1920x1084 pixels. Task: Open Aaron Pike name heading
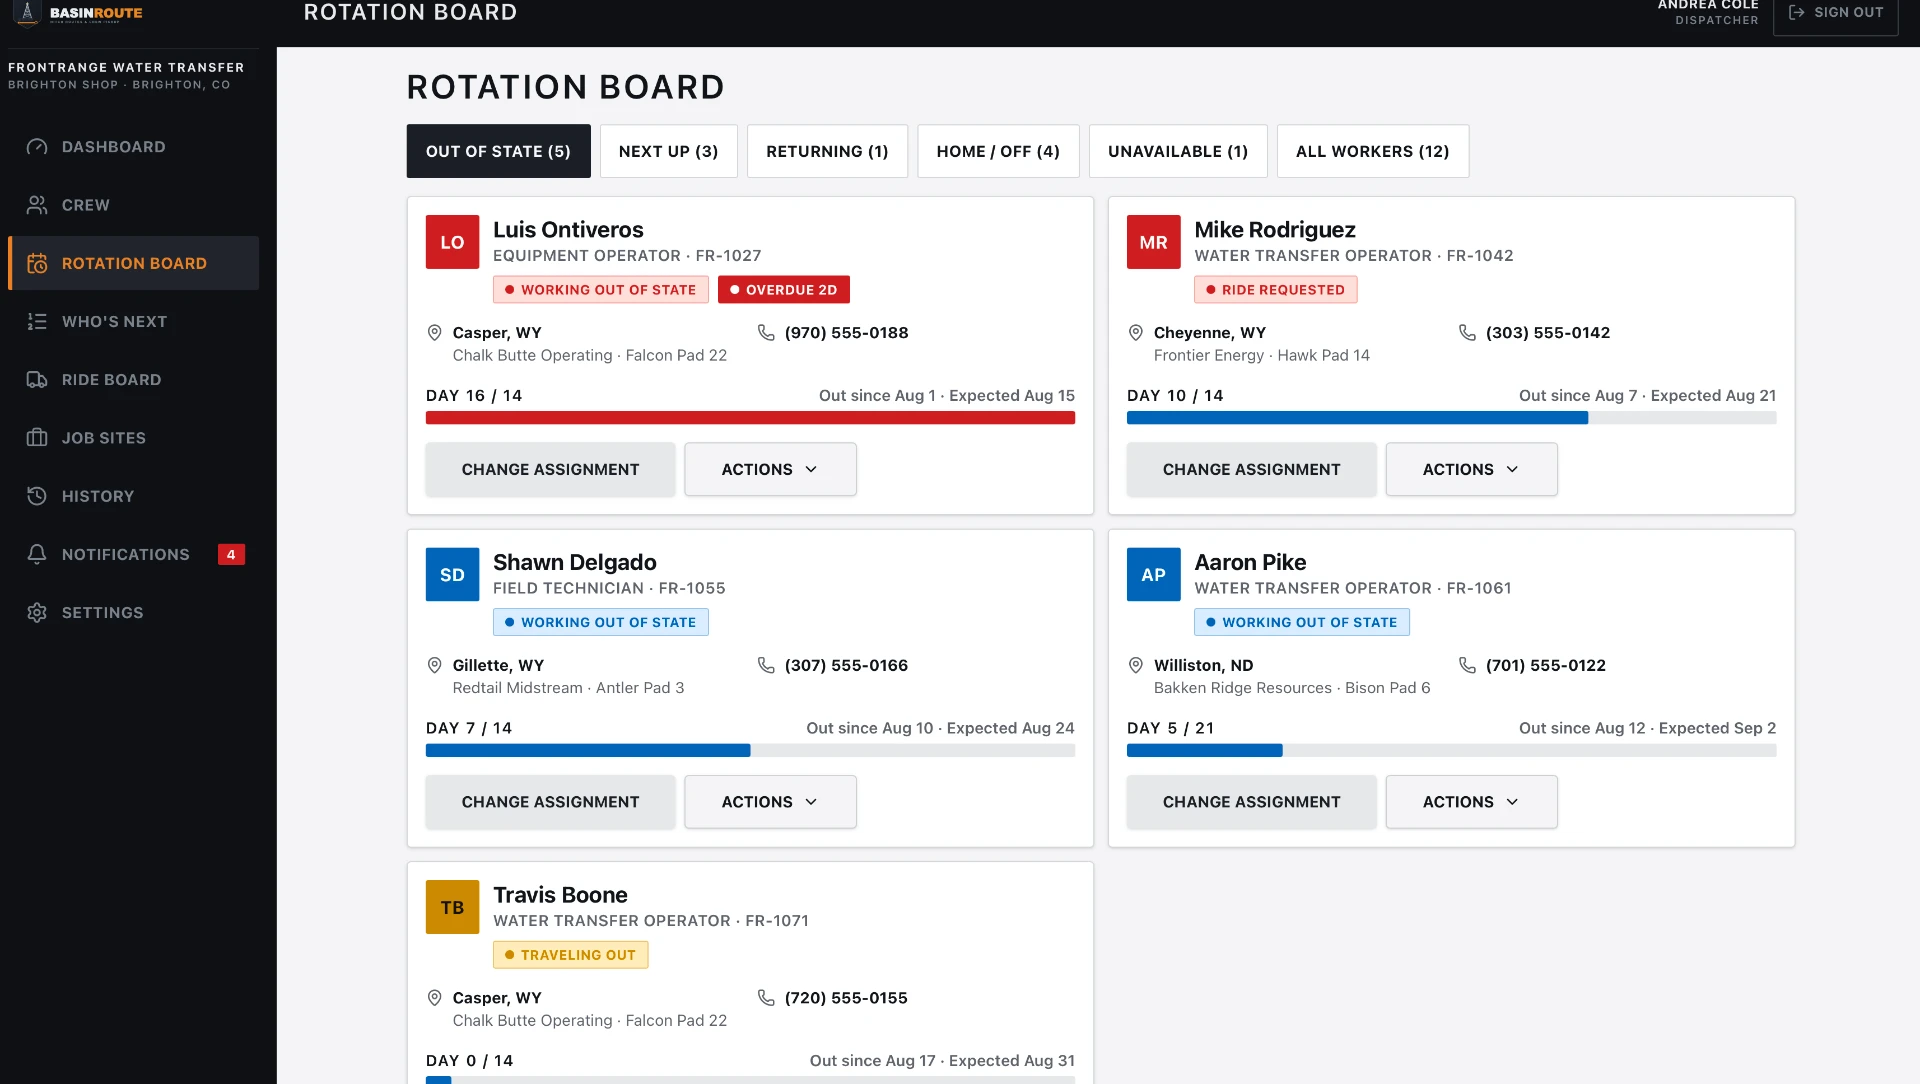[x=1250, y=562]
